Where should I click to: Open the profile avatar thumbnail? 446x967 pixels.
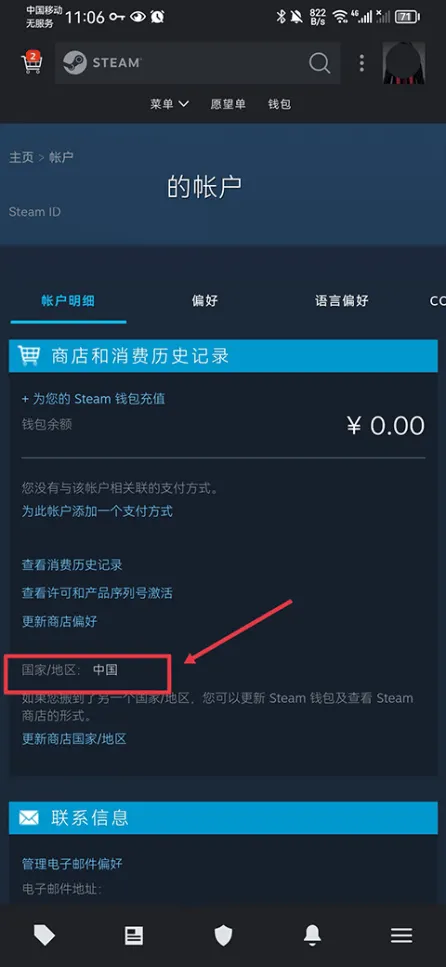(x=404, y=63)
